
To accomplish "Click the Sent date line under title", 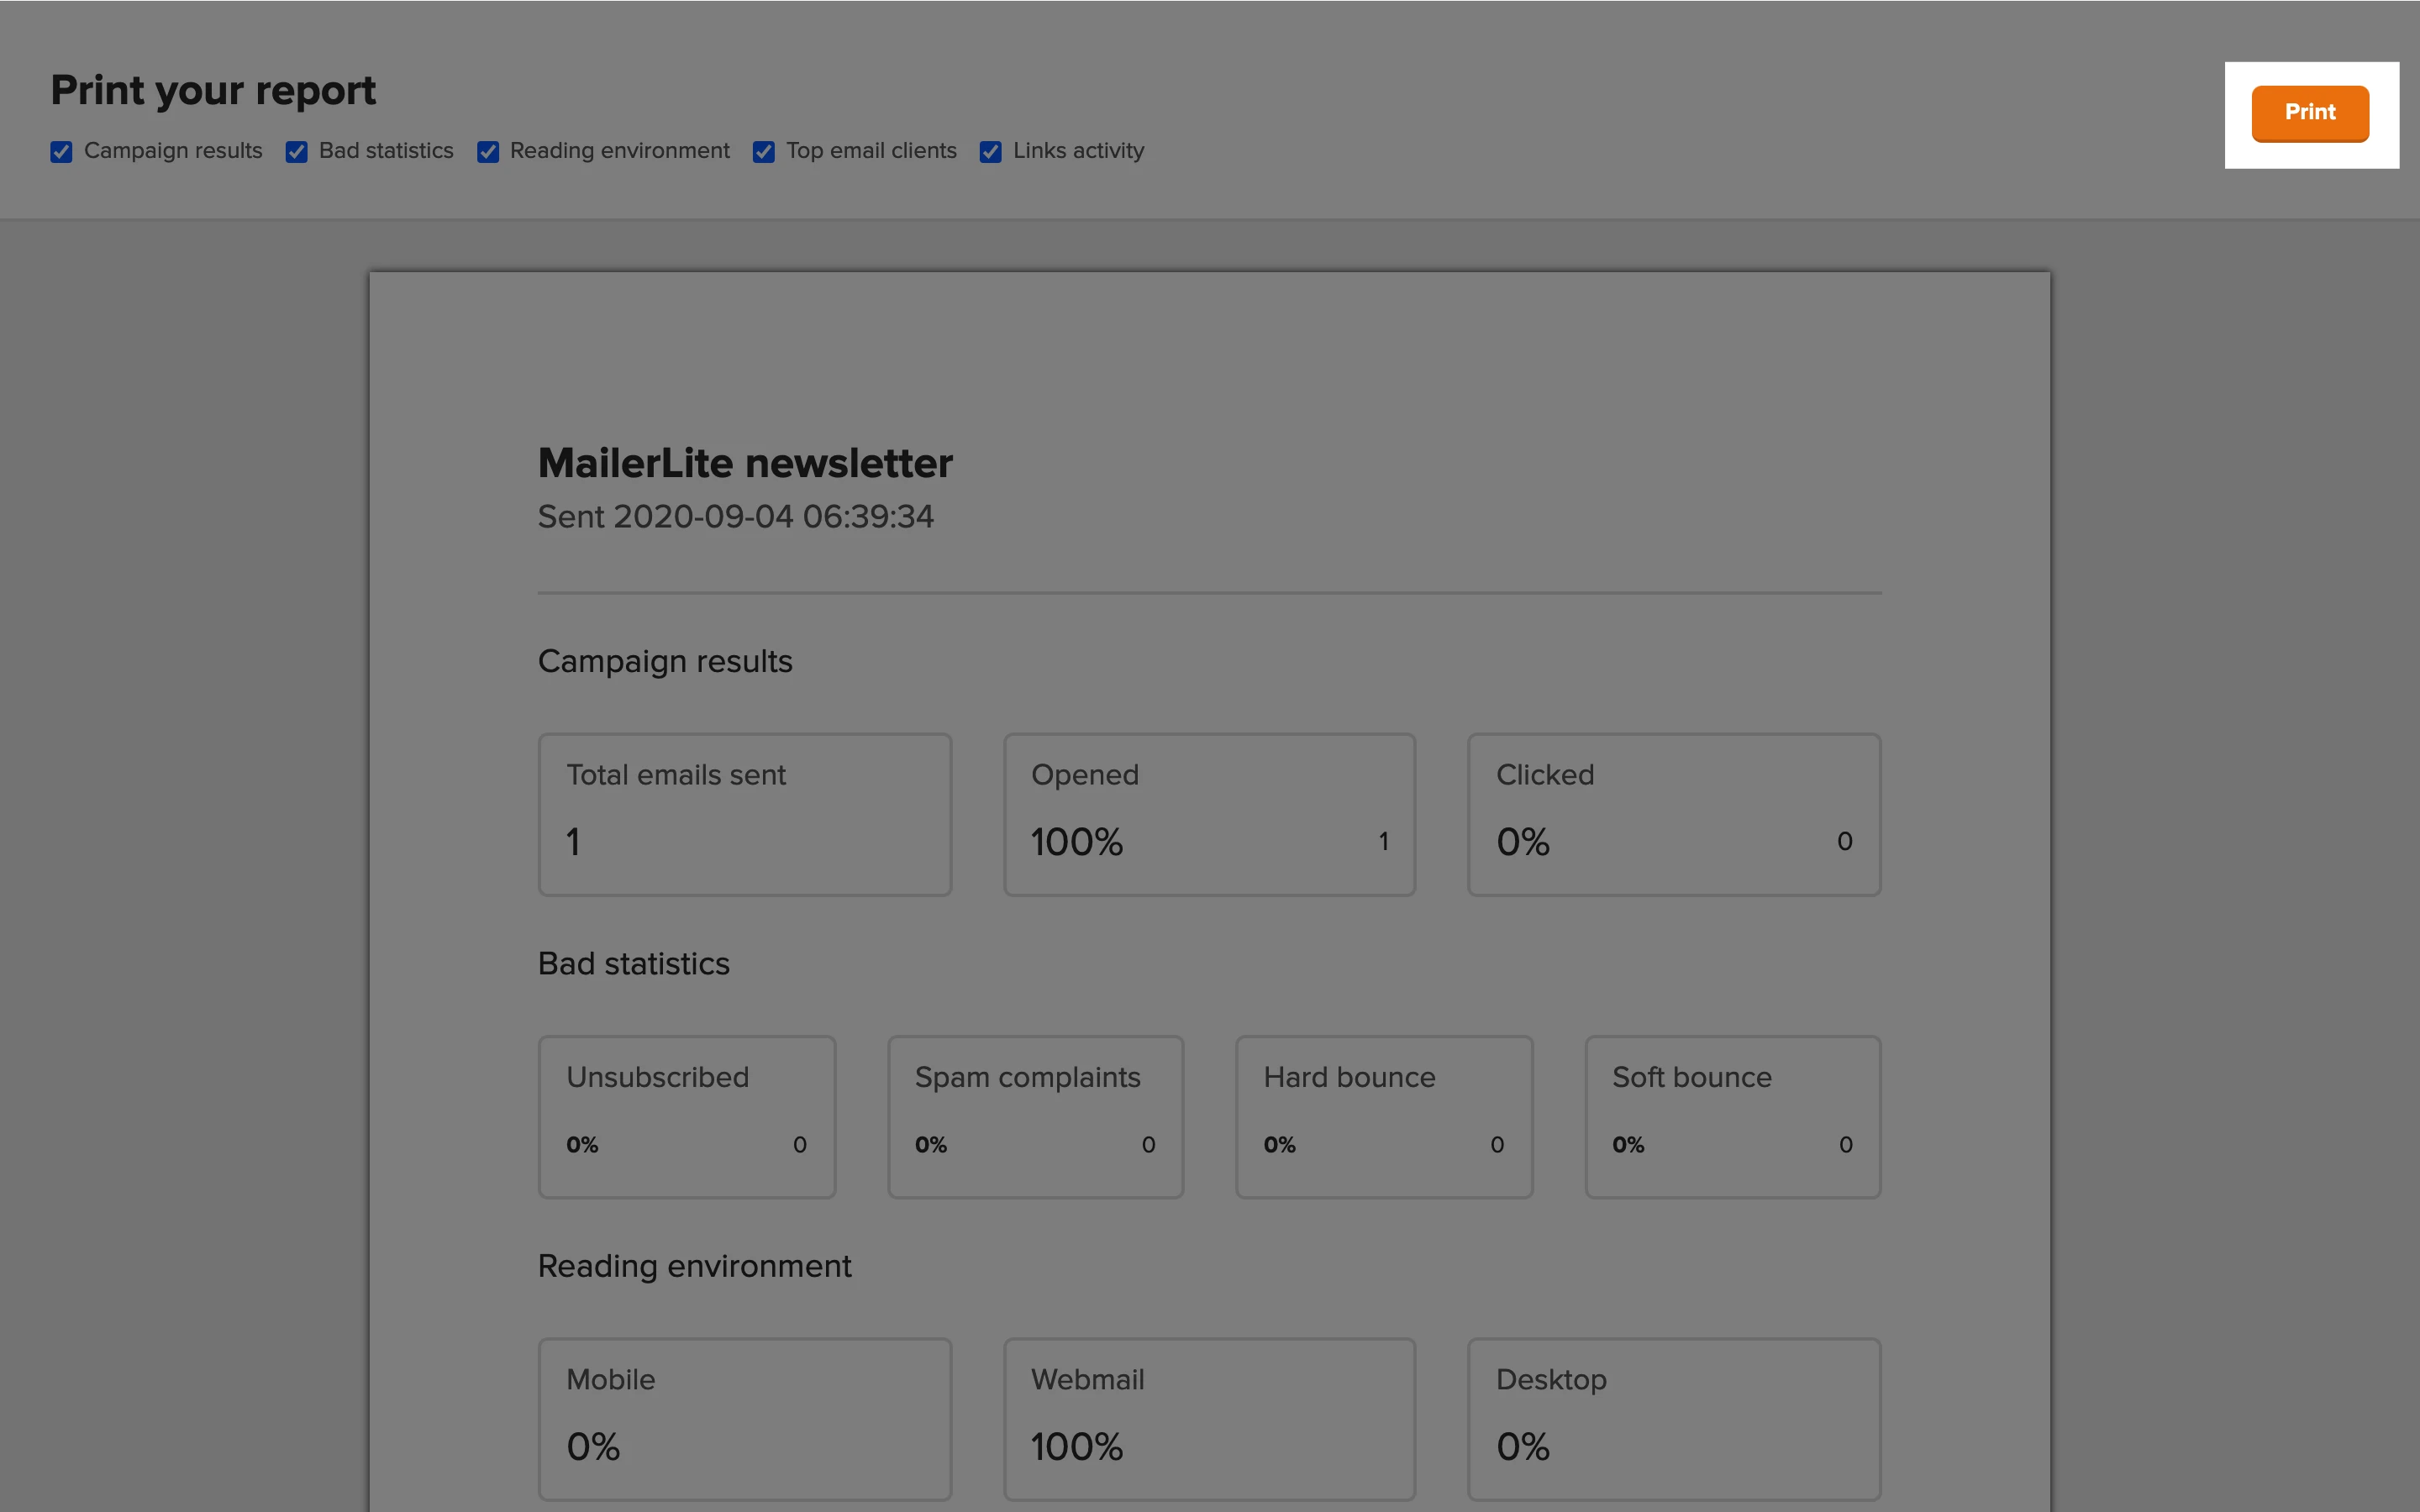I will (x=735, y=517).
